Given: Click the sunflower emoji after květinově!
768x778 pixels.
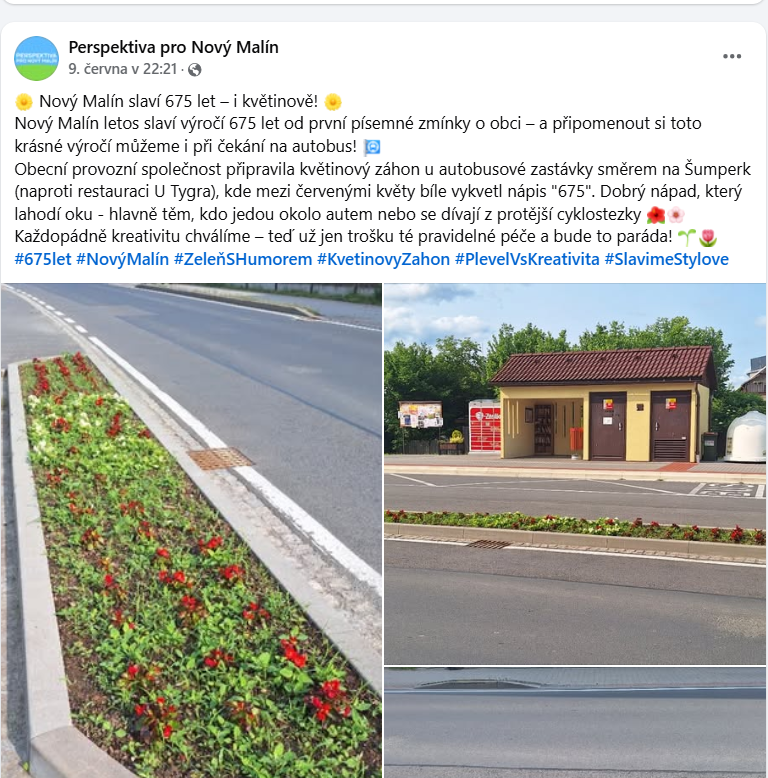Looking at the screenshot, I should tap(333, 102).
